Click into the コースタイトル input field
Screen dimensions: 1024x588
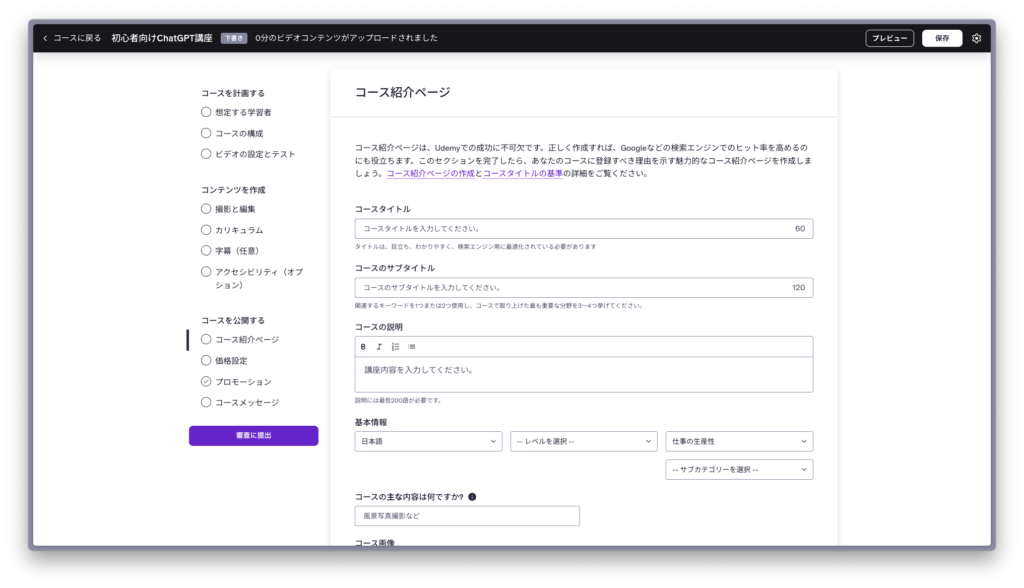point(570,229)
